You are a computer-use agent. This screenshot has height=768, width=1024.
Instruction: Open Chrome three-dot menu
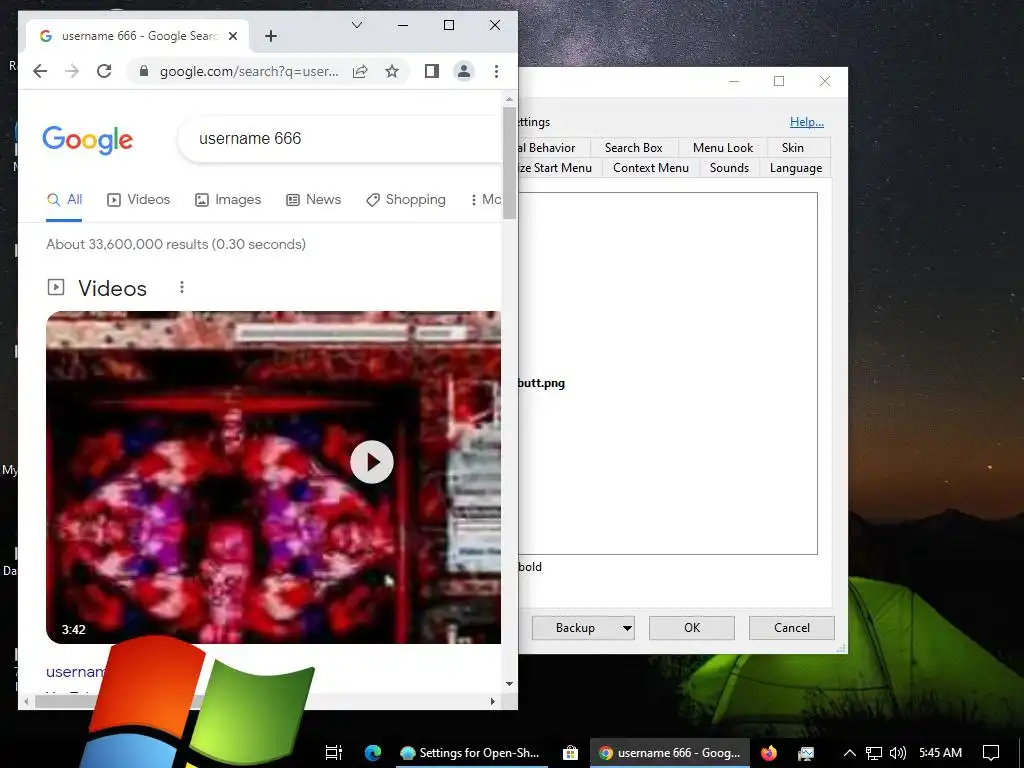(x=496, y=71)
